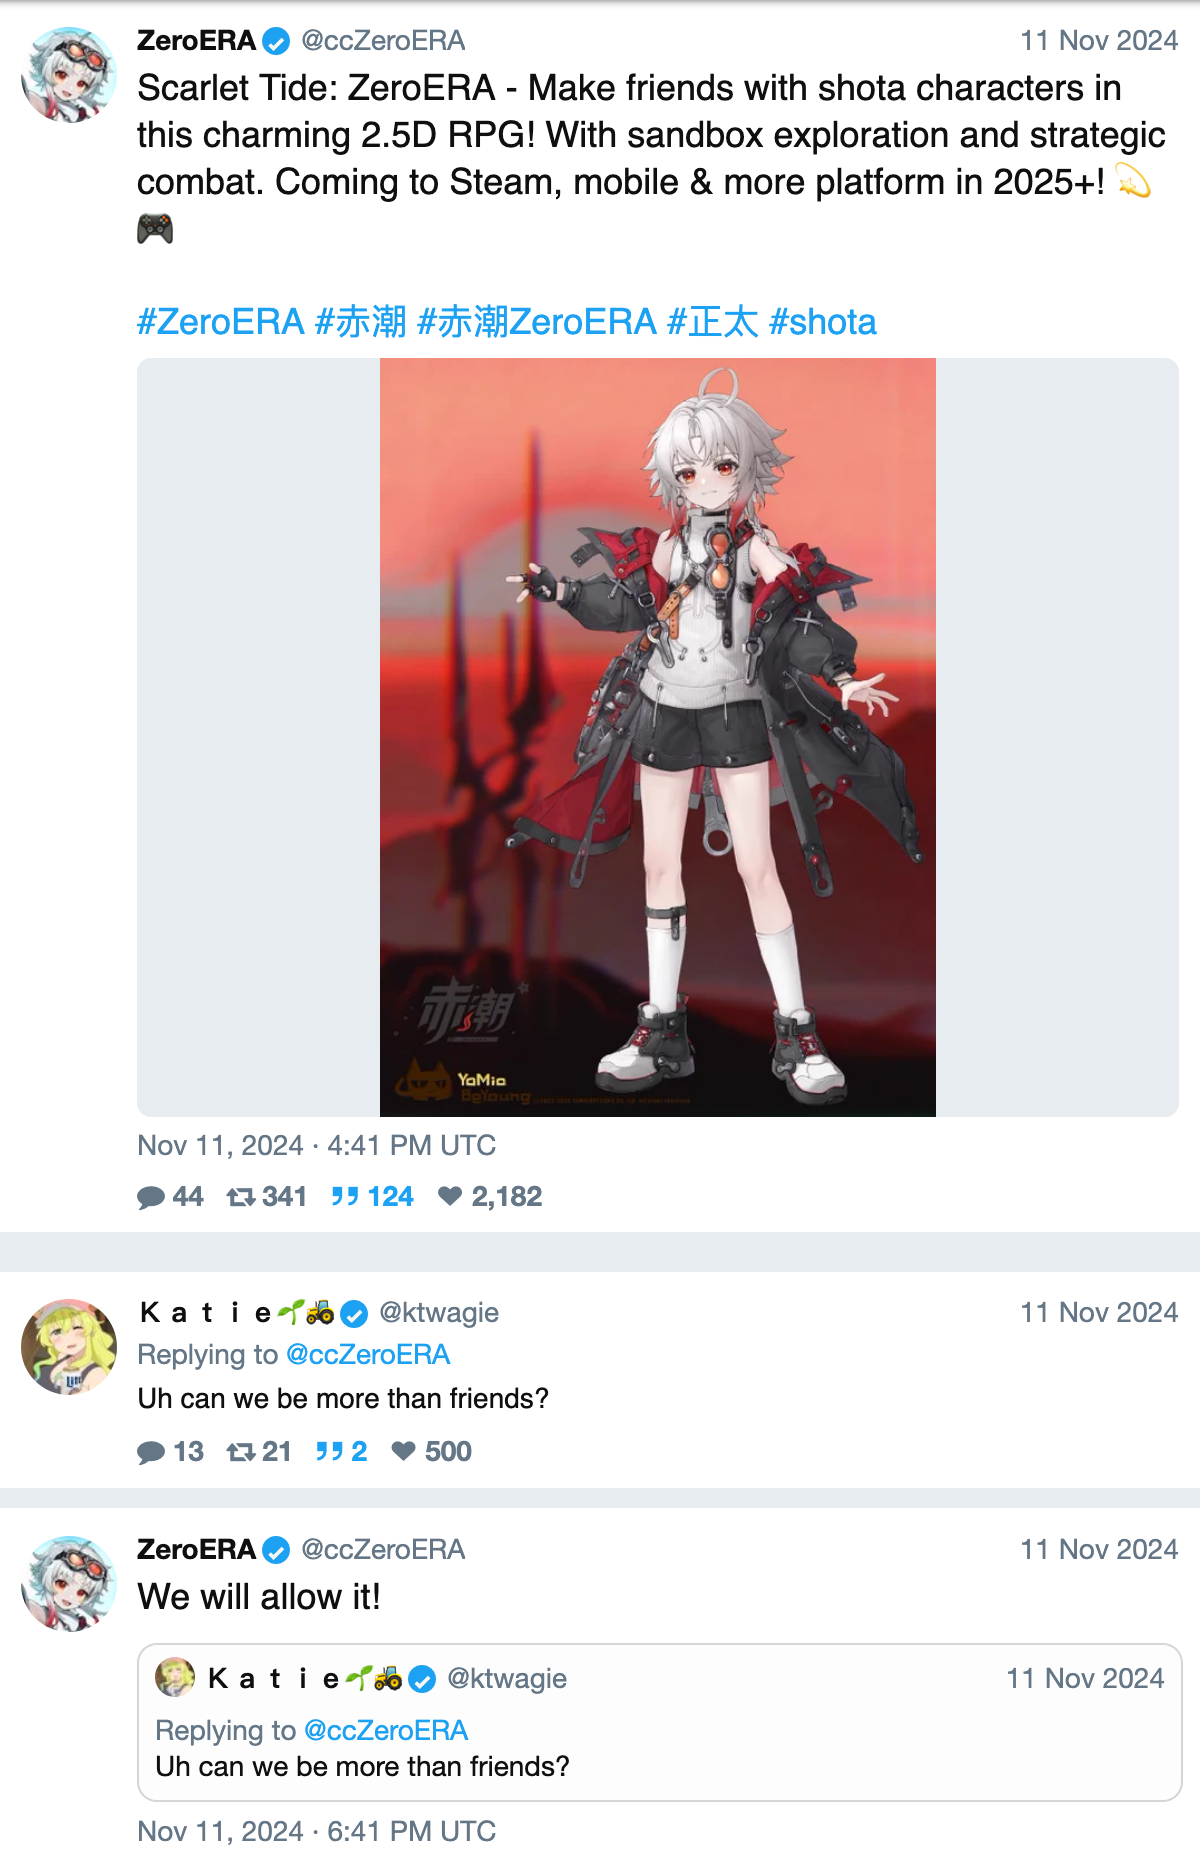Open the #shota hashtag link
The height and width of the screenshot is (1860, 1200).
tap(823, 322)
